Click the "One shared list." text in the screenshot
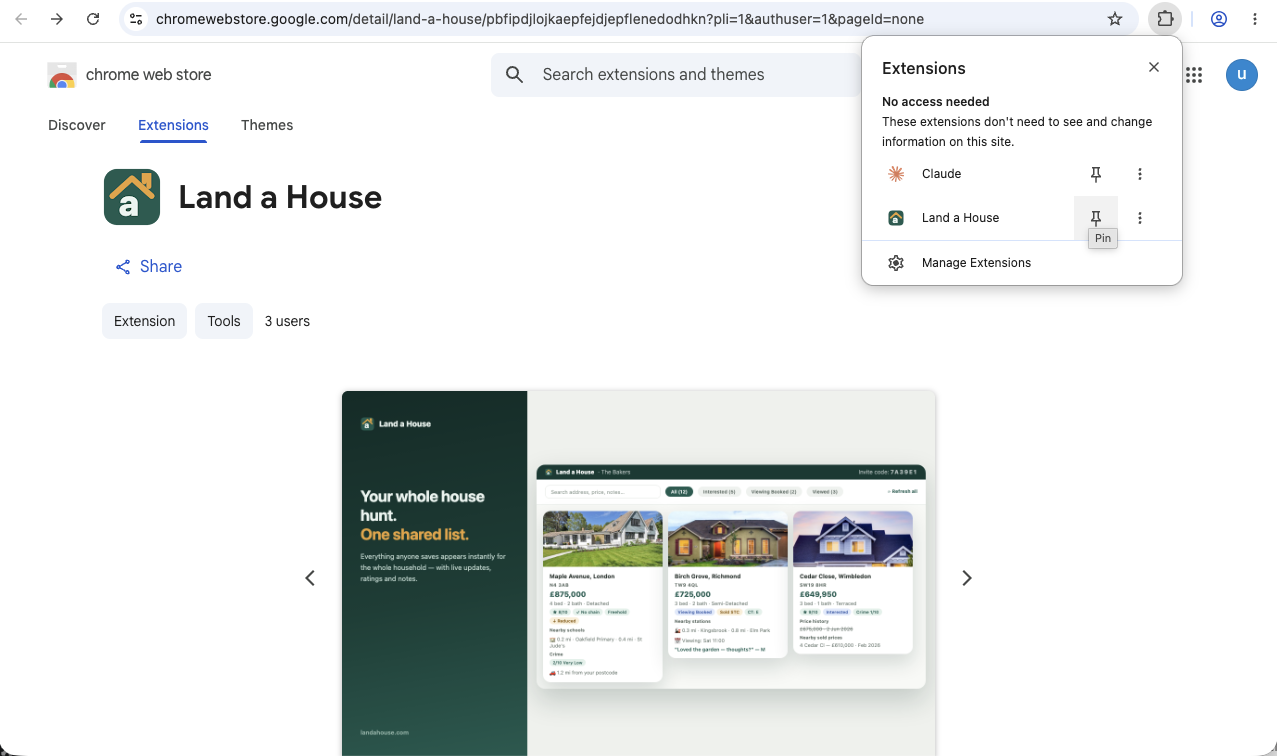The width and height of the screenshot is (1277, 756). click(414, 535)
